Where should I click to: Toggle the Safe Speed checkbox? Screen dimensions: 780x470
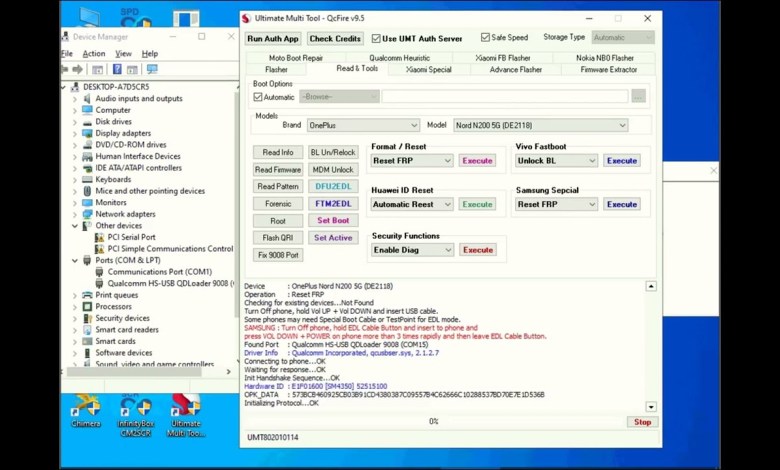pyautogui.click(x=485, y=37)
